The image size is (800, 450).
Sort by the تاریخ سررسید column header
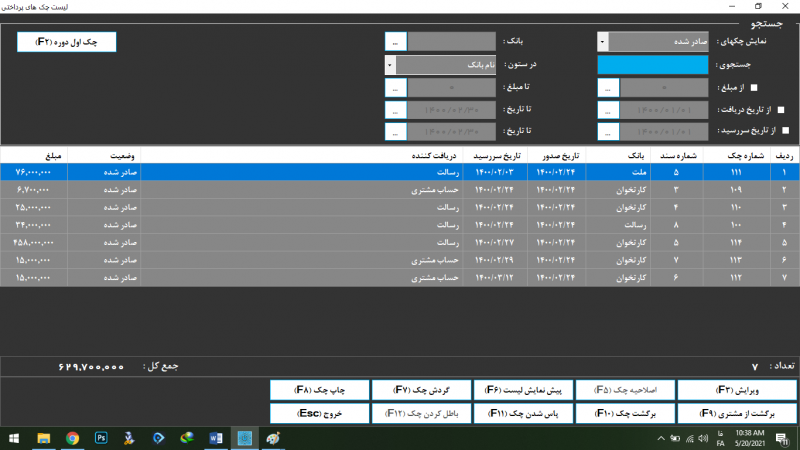(x=495, y=156)
